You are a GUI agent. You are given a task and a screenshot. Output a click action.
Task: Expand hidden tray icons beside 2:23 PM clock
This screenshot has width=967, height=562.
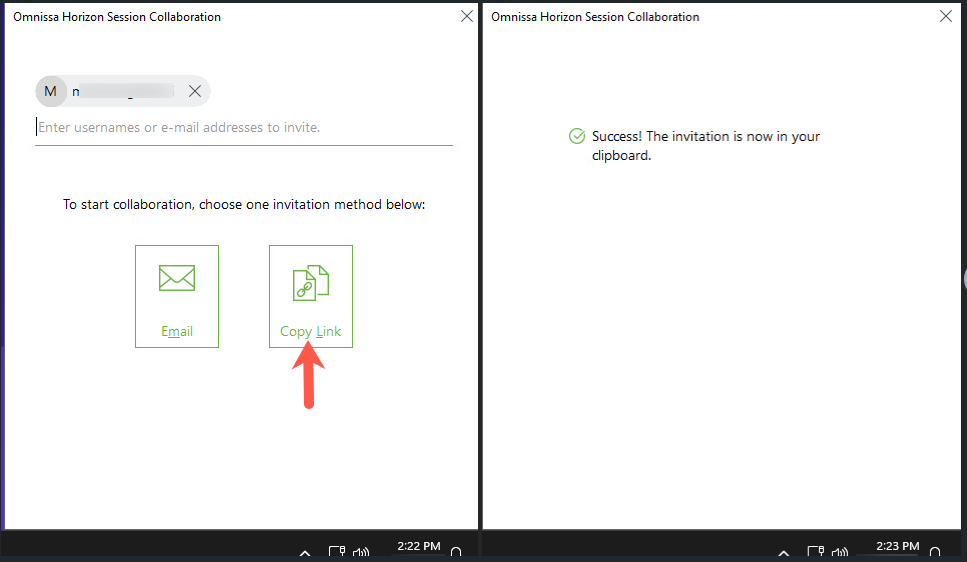[x=784, y=551]
